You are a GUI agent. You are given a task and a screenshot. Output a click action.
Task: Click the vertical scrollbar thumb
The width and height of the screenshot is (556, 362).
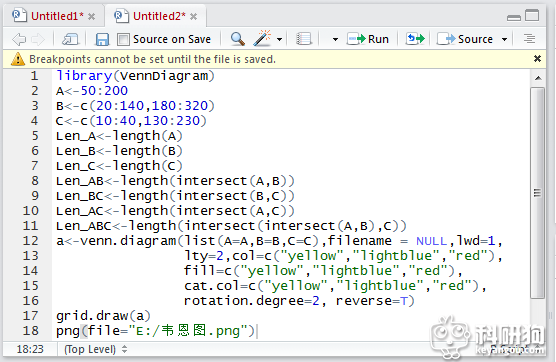(x=538, y=193)
